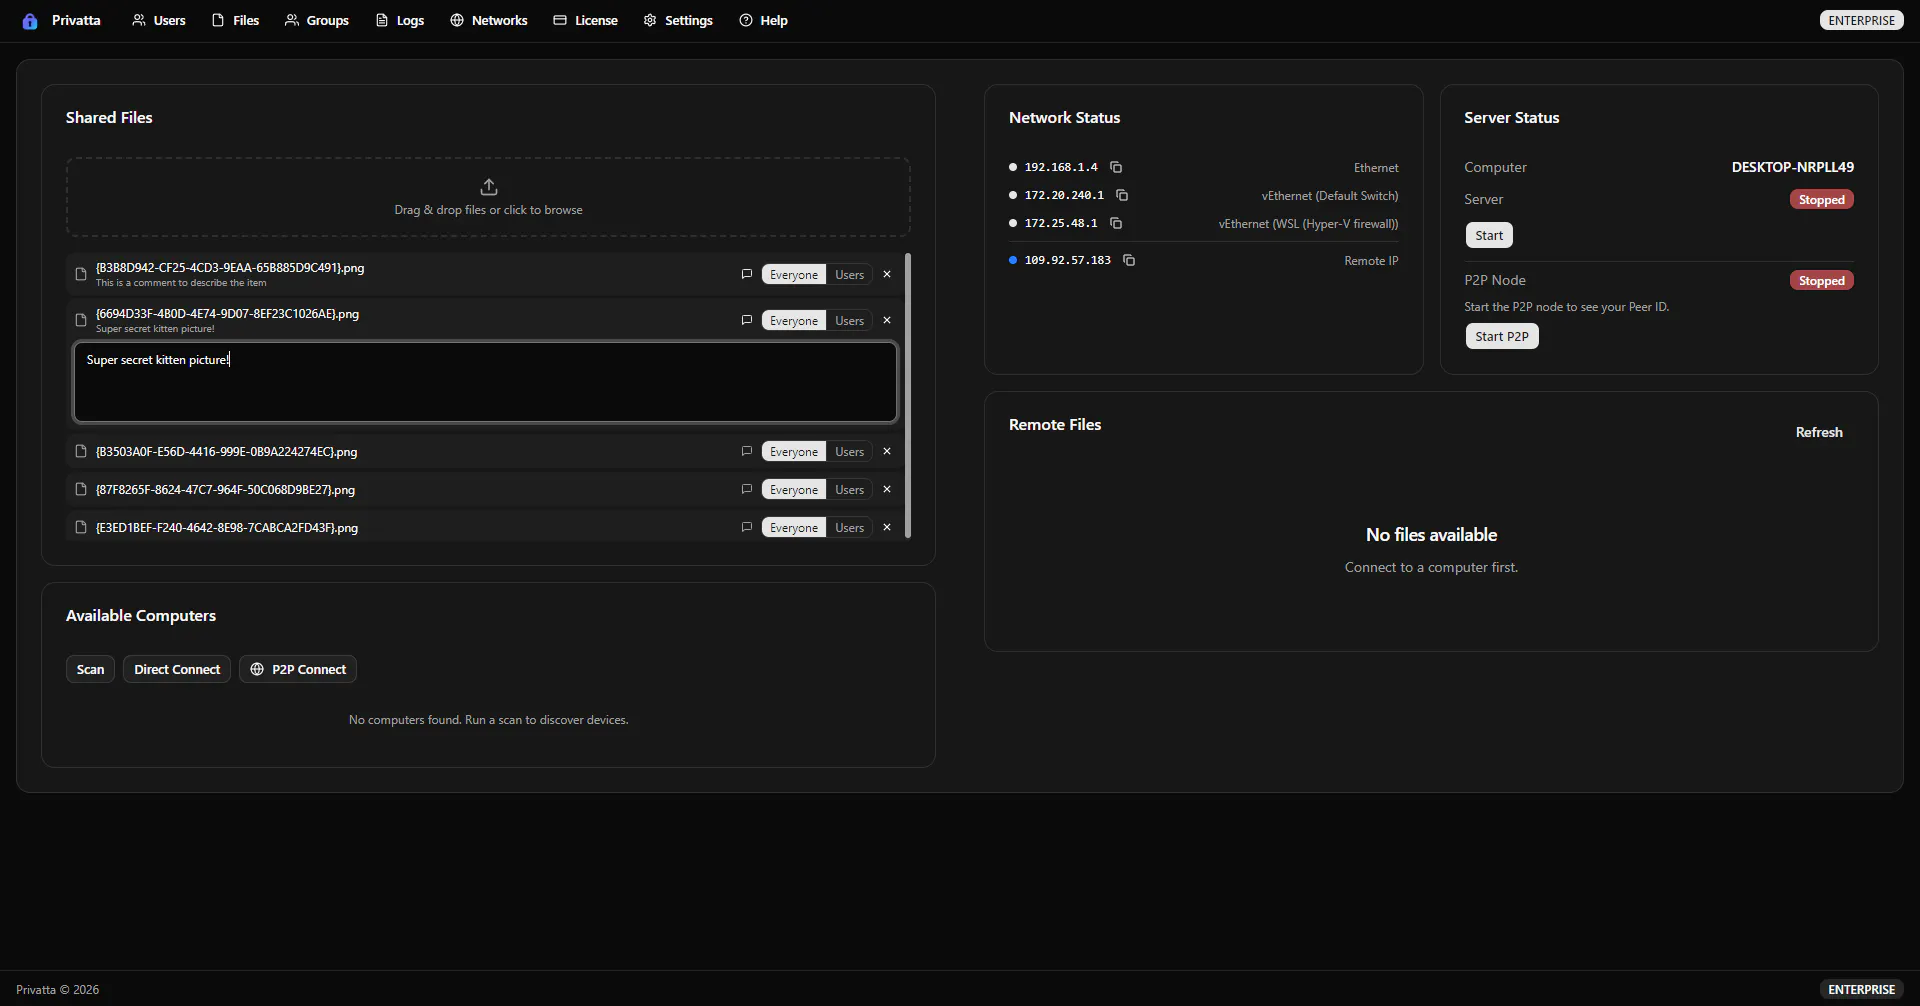
Task: Copy the 192.168.1.4 address
Action: [1116, 167]
